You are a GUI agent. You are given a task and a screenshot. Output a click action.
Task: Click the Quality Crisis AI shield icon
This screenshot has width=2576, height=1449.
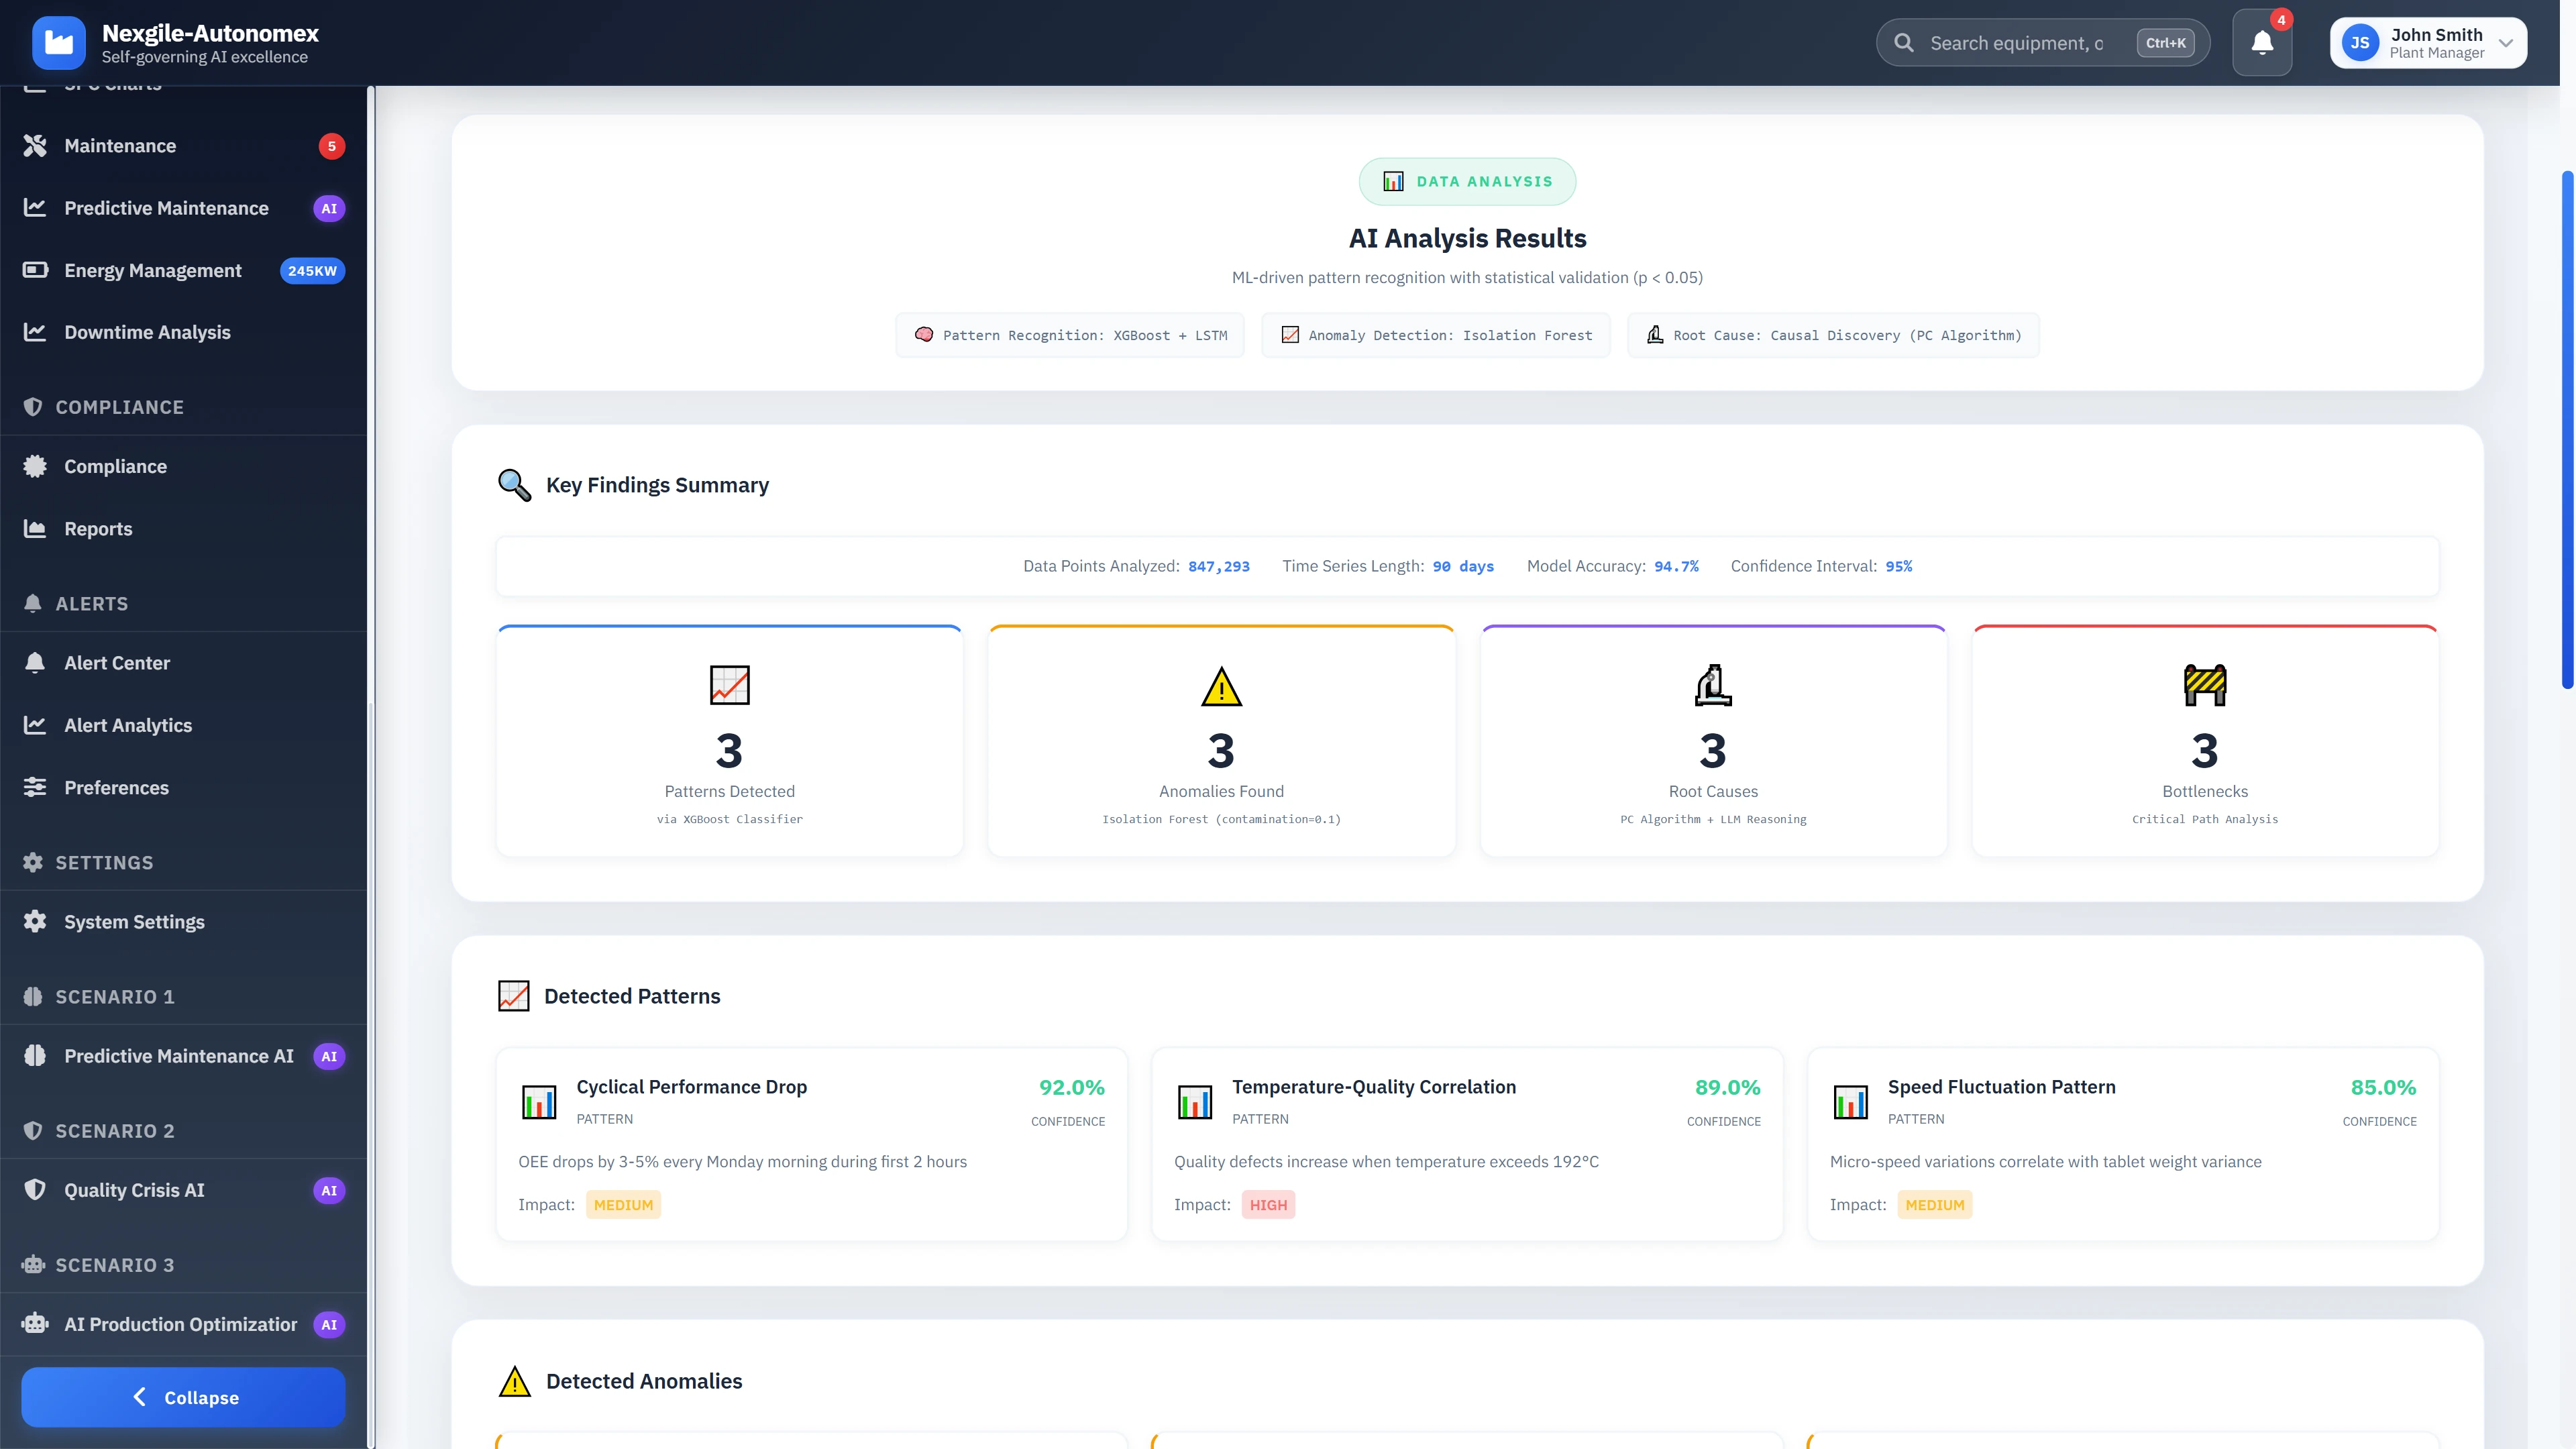coord(35,1189)
